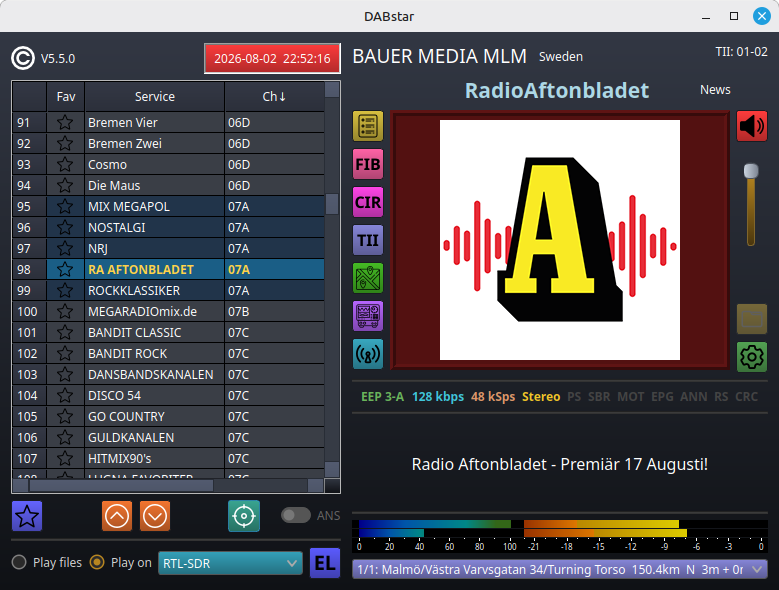The width and height of the screenshot is (779, 590).
Task: Open the spectrum scope viewer
Action: [368, 316]
